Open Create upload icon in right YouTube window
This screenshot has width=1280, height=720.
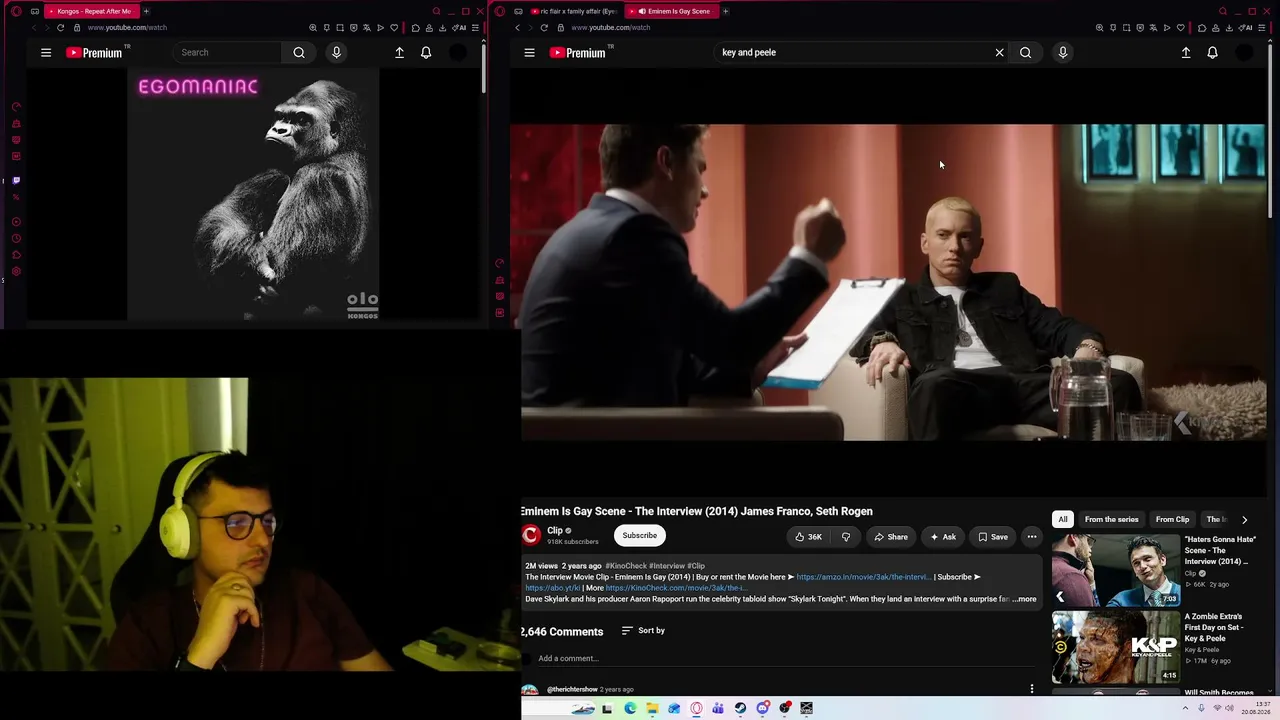pos(1186,53)
